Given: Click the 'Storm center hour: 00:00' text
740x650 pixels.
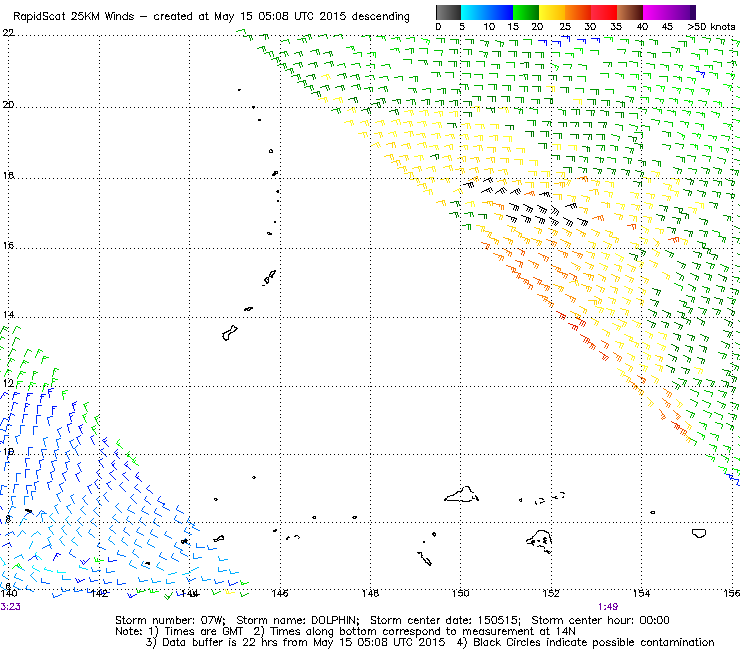Looking at the screenshot, I should pyautogui.click(x=600, y=620).
